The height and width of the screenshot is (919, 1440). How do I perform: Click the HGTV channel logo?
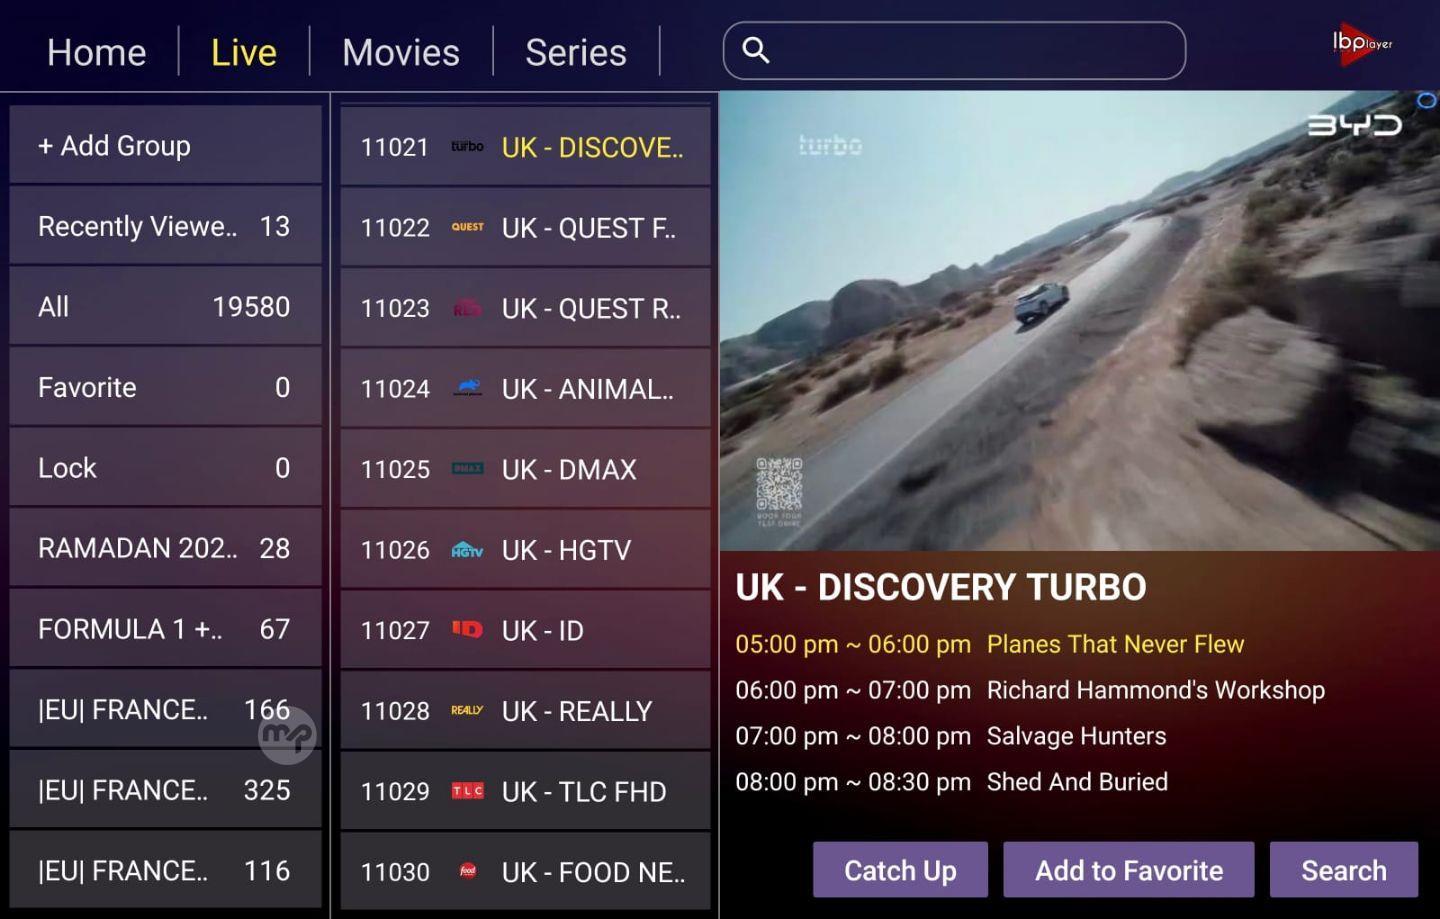pos(467,549)
